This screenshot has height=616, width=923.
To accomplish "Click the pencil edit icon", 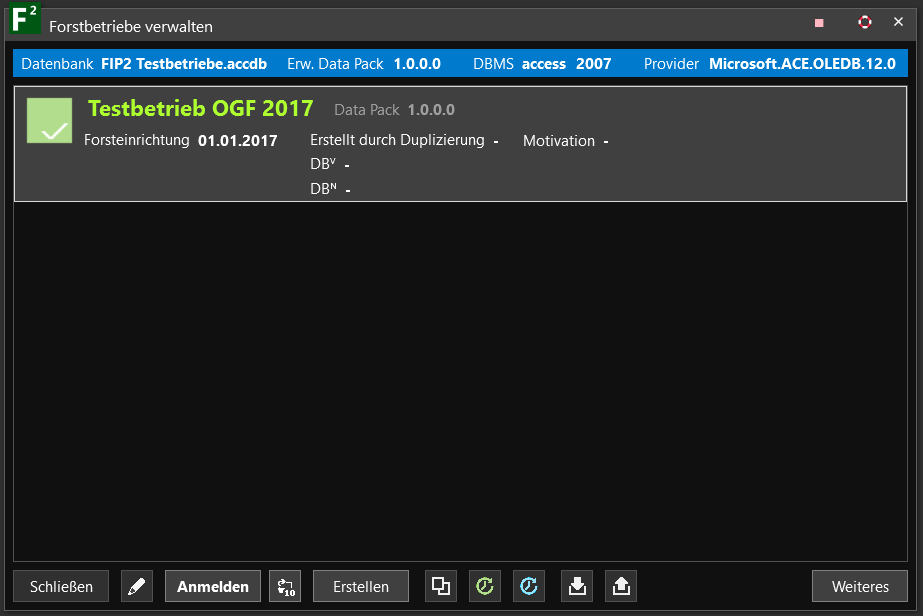I will (x=137, y=586).
